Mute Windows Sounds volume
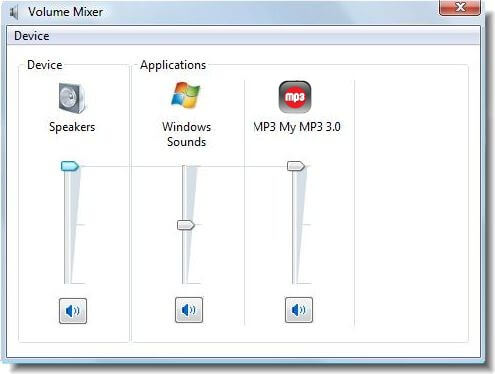The height and width of the screenshot is (374, 495). tap(189, 310)
